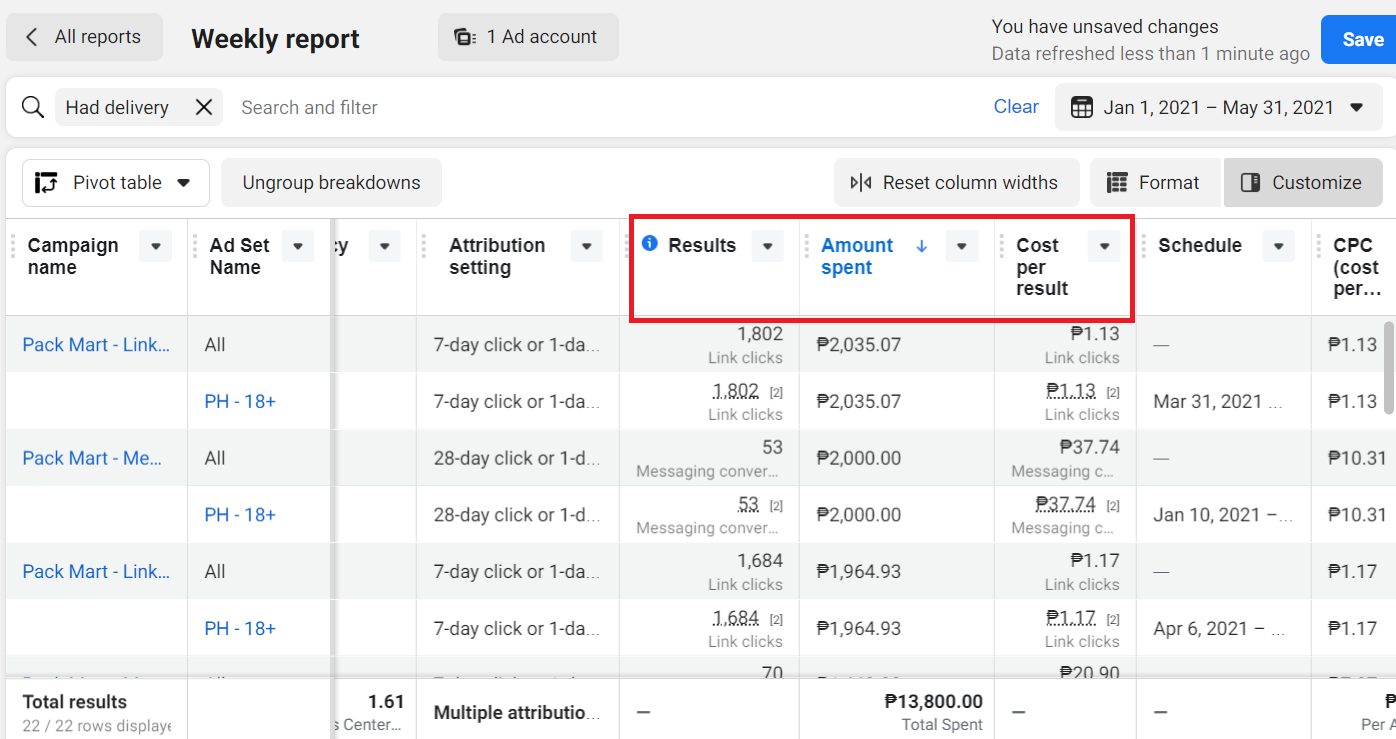
Task: Open Campaign name column menu
Action: pos(155,246)
